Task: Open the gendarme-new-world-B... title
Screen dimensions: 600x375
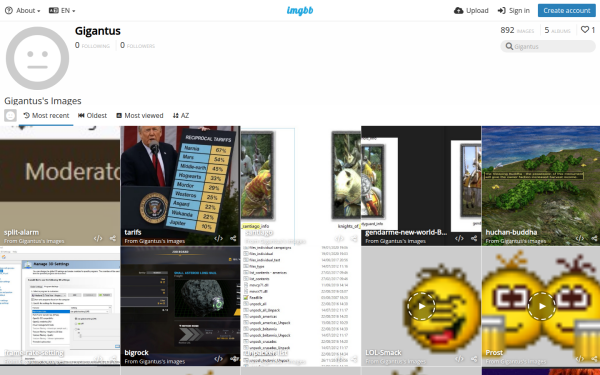Action: click(x=406, y=232)
